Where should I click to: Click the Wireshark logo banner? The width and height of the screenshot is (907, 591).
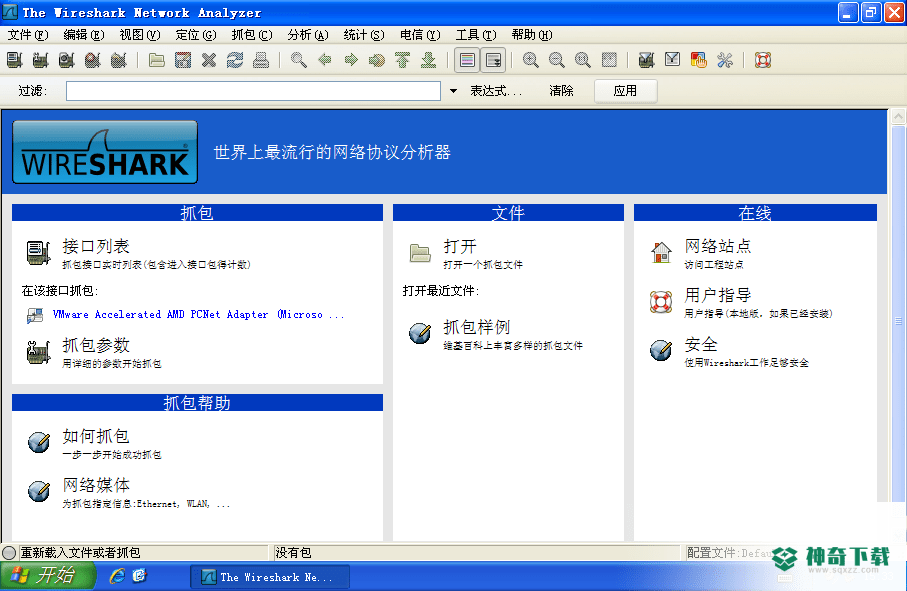[105, 152]
